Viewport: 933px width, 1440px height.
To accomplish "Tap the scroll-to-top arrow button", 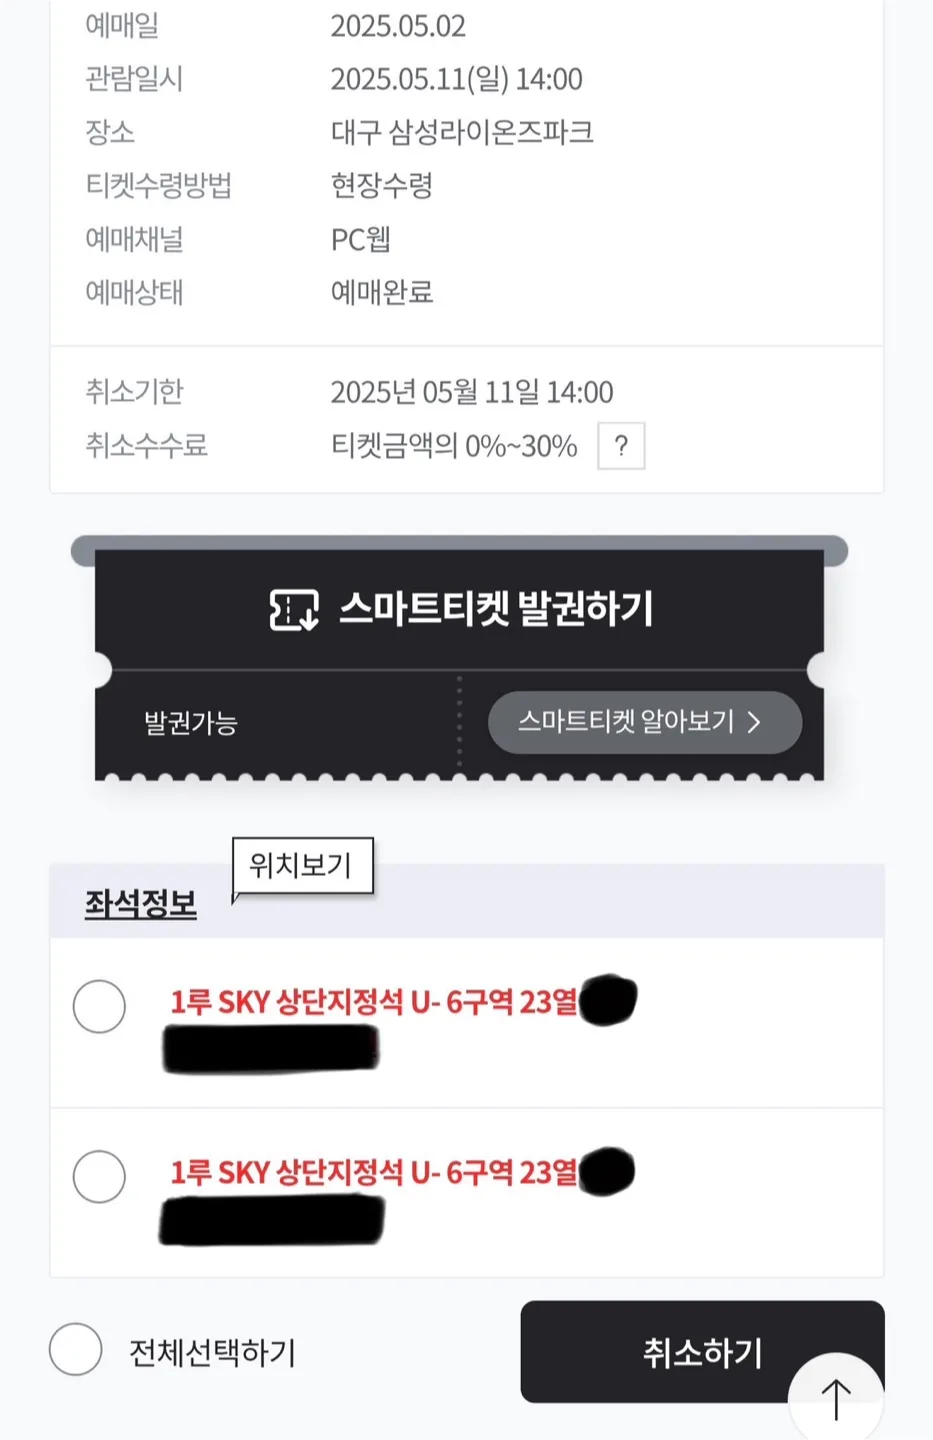I will click(836, 1398).
